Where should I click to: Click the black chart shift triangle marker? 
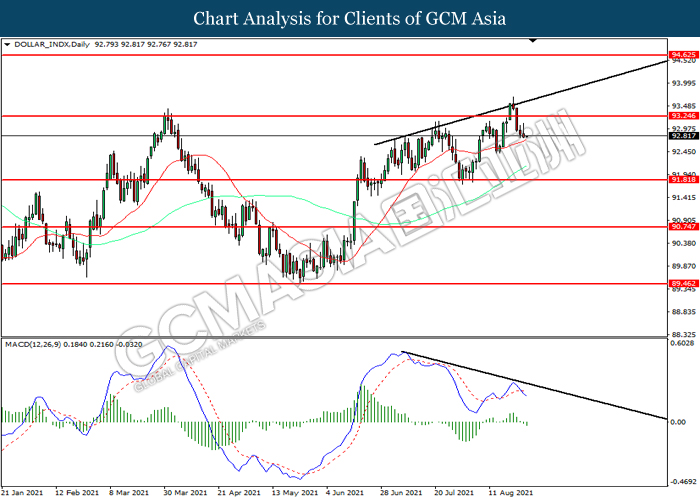tap(534, 41)
